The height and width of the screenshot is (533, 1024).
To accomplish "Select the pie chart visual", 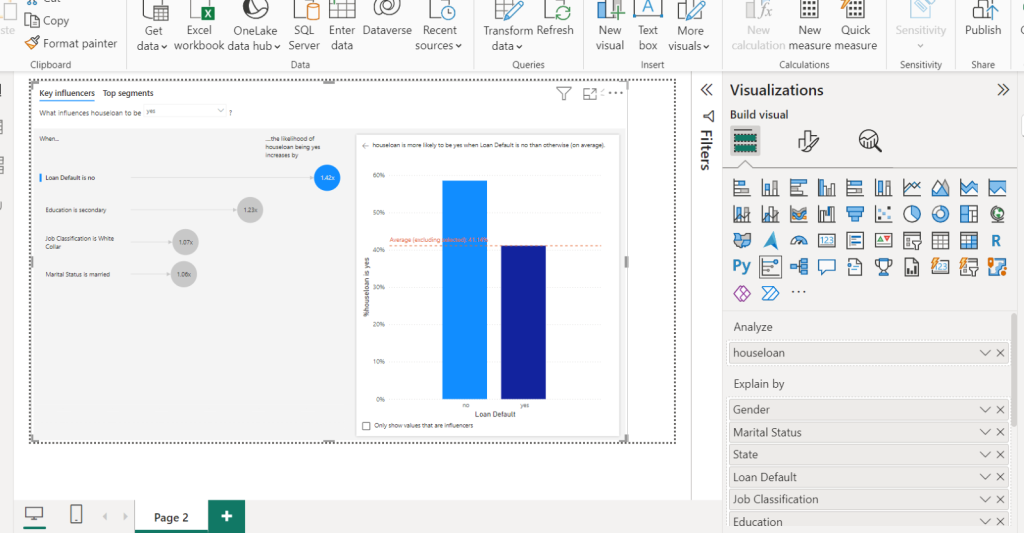I will (912, 214).
